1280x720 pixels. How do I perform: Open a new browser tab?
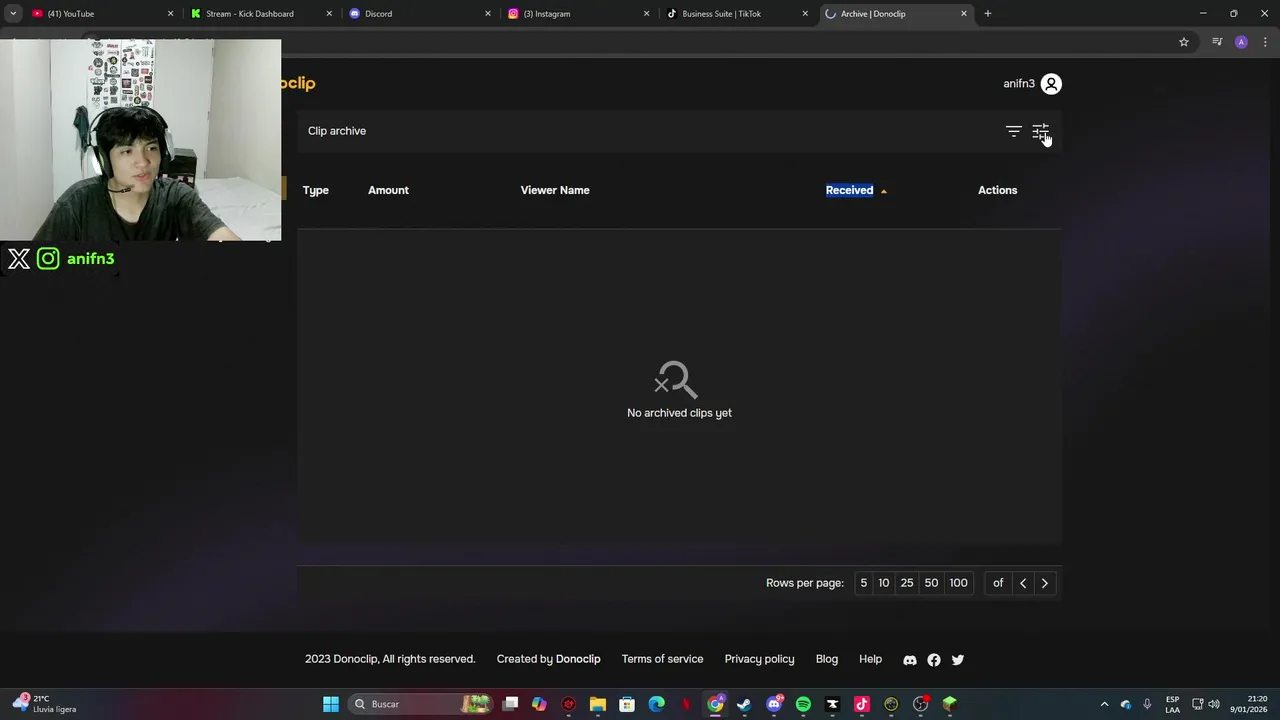[988, 14]
